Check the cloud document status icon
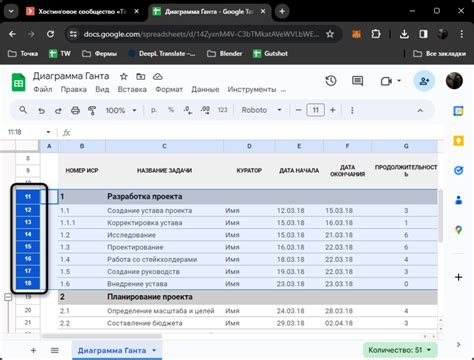The width and height of the screenshot is (474, 360). (158, 77)
